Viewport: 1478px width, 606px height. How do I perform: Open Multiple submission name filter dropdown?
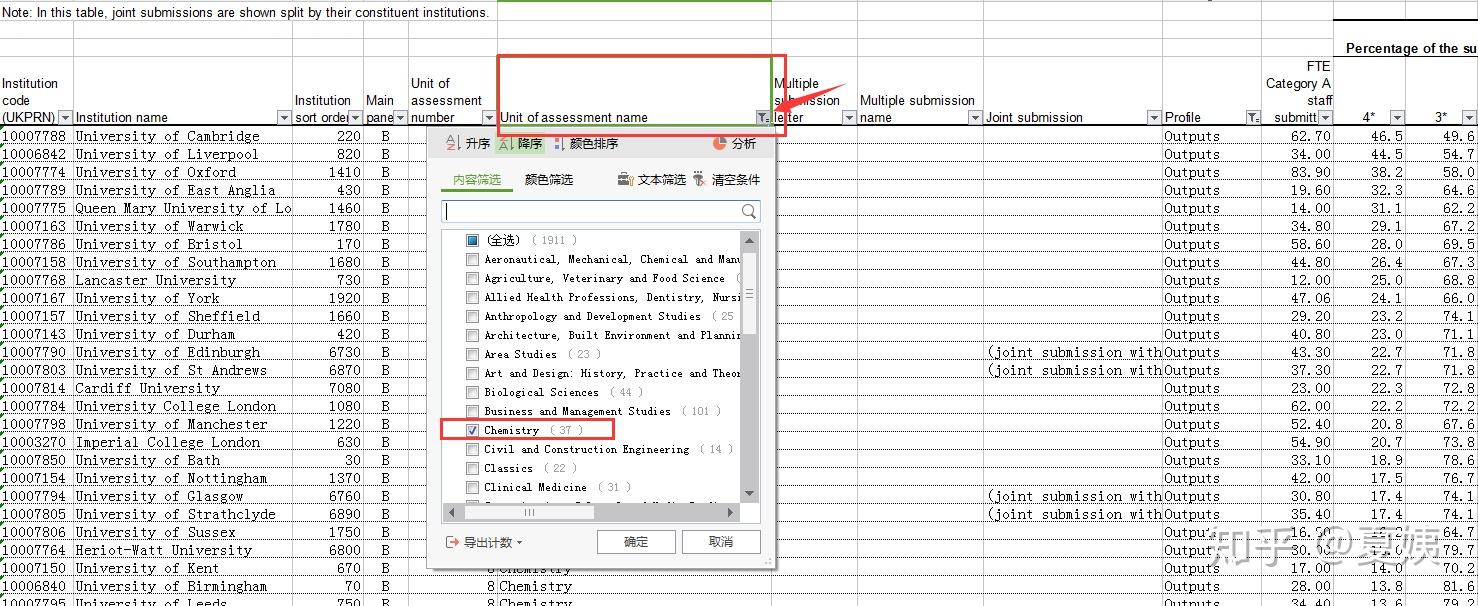[x=975, y=118]
